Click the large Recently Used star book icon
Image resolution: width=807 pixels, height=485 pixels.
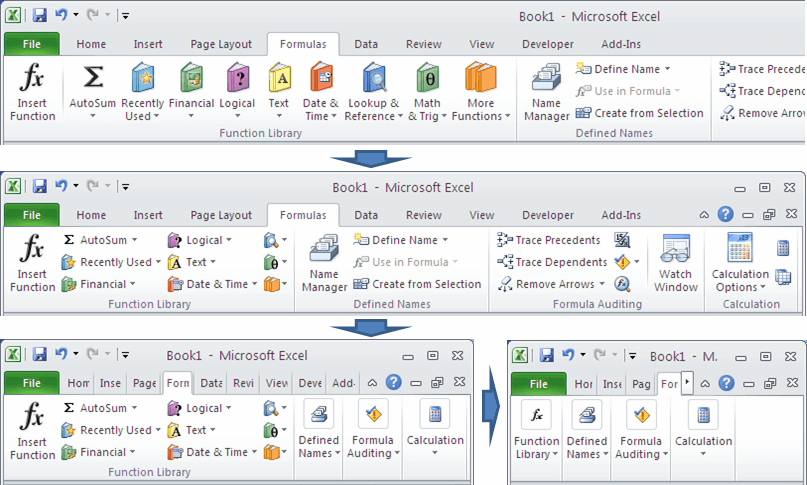click(142, 78)
